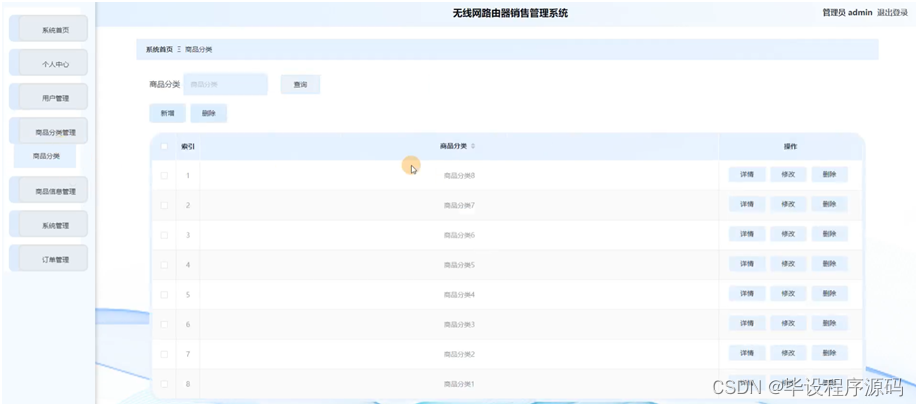Image resolution: width=918 pixels, height=406 pixels.
Task: Check the checkbox for row 商品分类7
Action: [164, 205]
